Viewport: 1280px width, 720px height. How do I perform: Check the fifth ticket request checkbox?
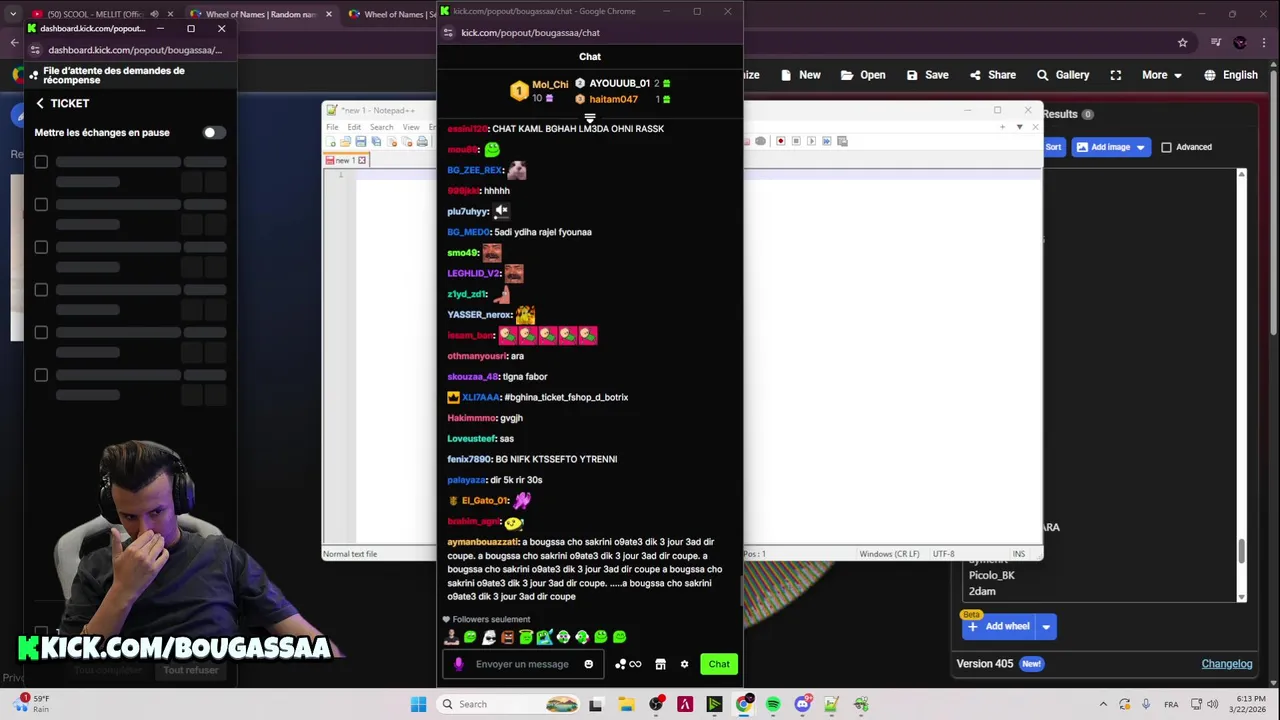pos(41,332)
